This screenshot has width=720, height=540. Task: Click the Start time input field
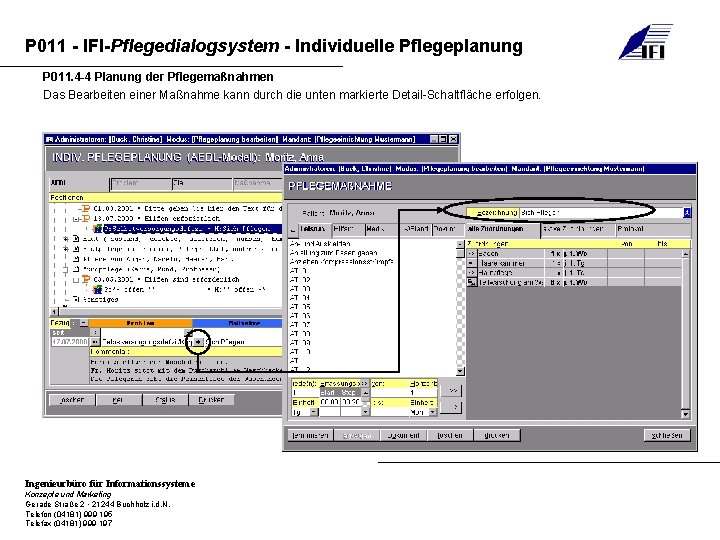click(330, 402)
